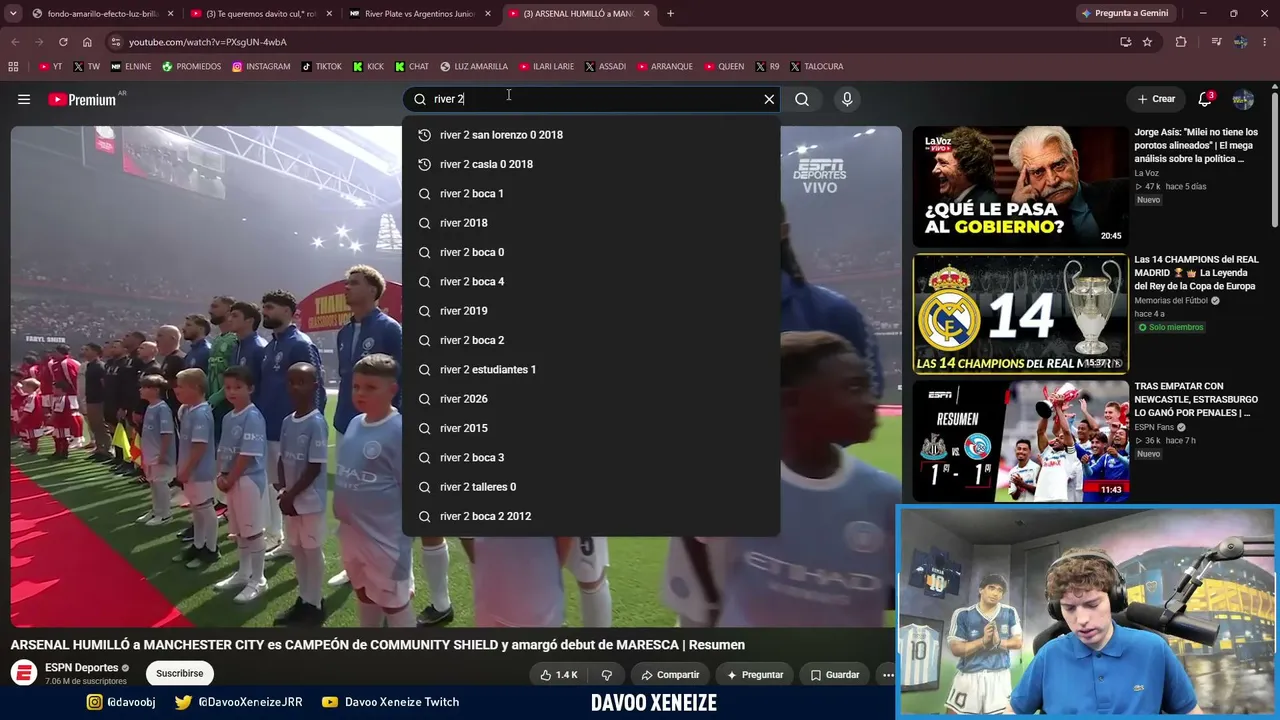Reload the page in browser
This screenshot has width=1280, height=720.
coord(63,42)
